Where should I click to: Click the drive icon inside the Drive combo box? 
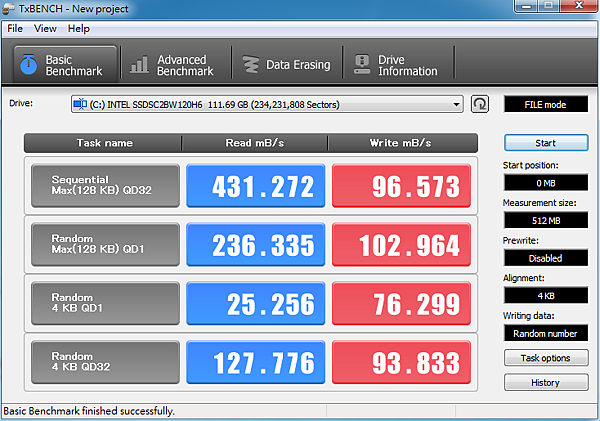click(x=80, y=104)
